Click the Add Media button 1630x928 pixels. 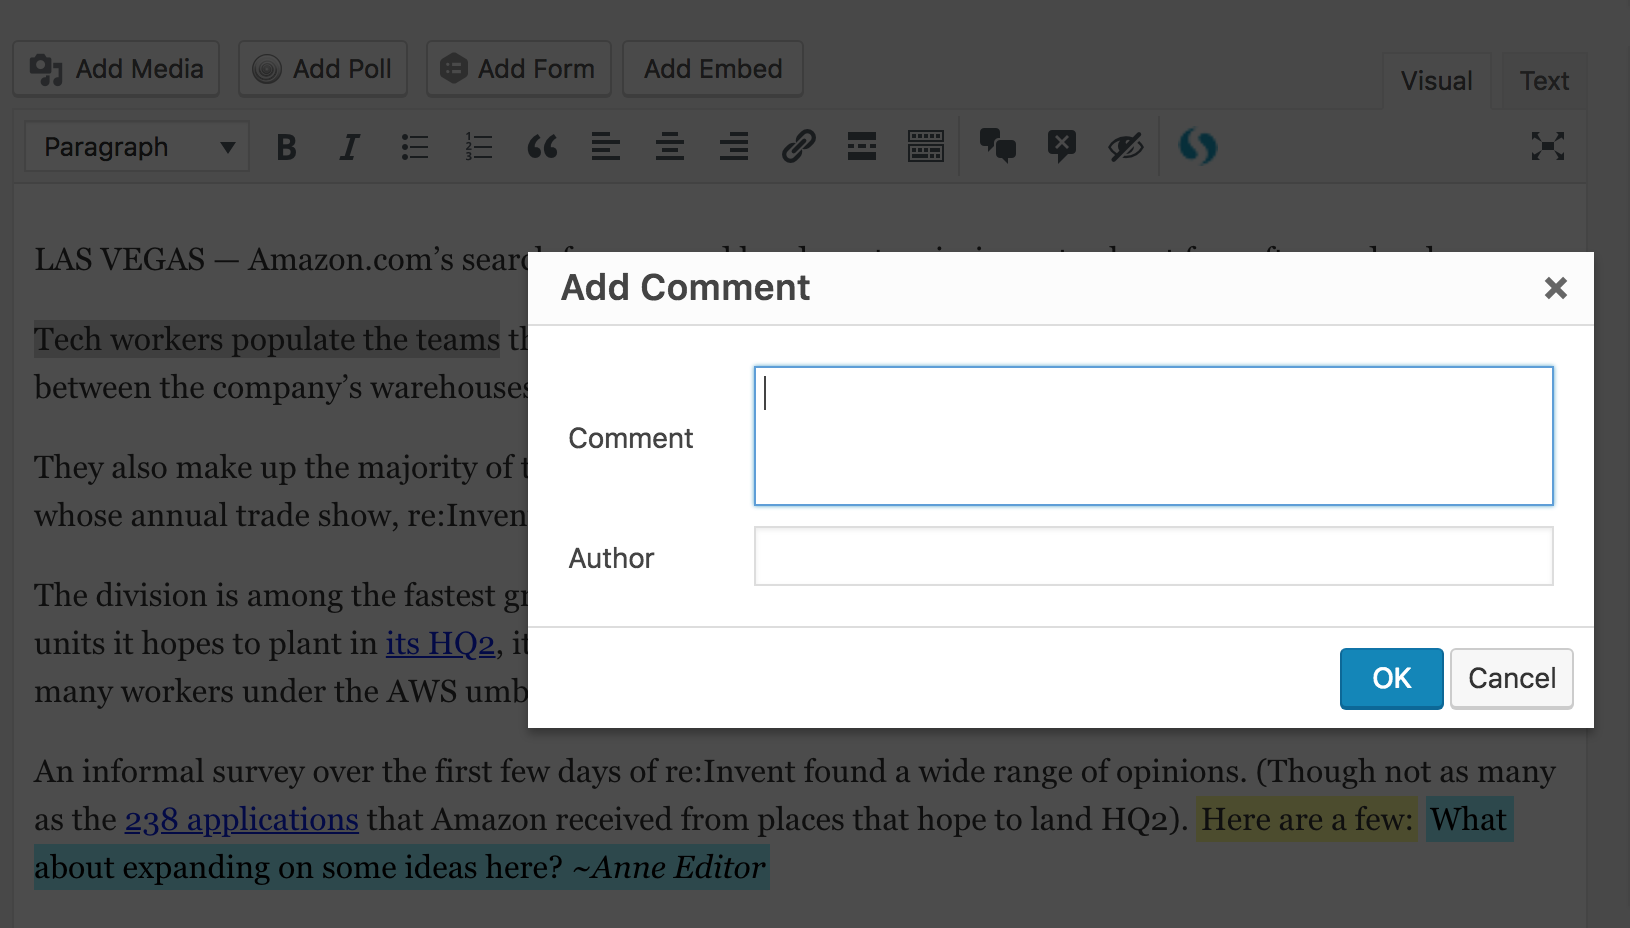(116, 69)
